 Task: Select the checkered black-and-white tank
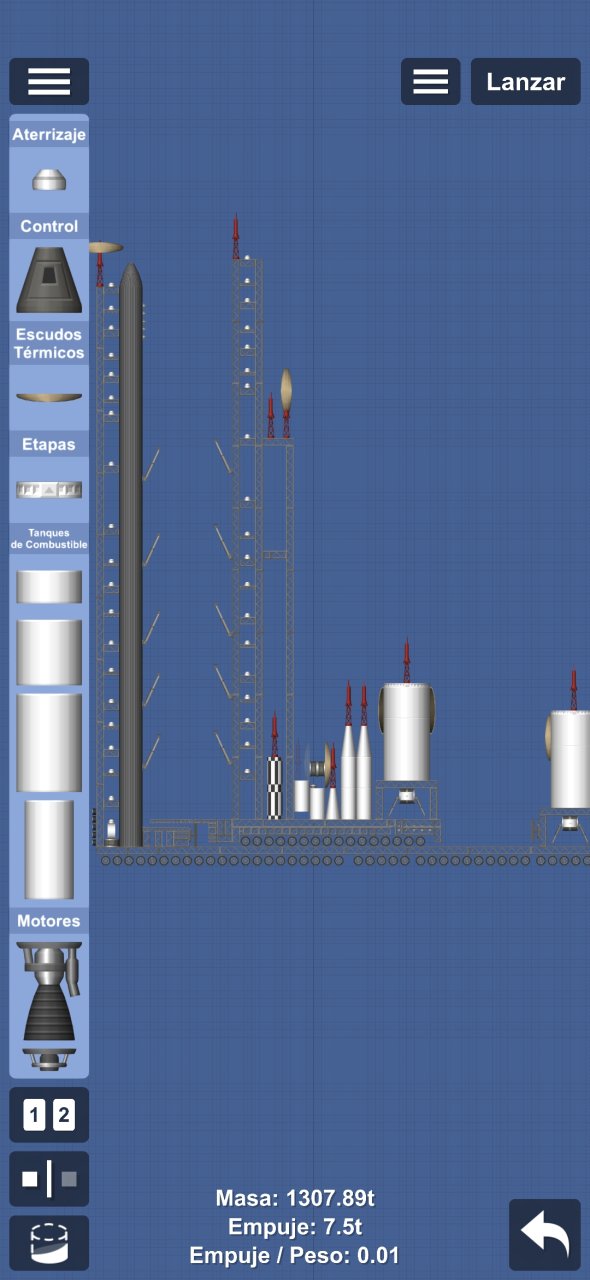(x=274, y=787)
